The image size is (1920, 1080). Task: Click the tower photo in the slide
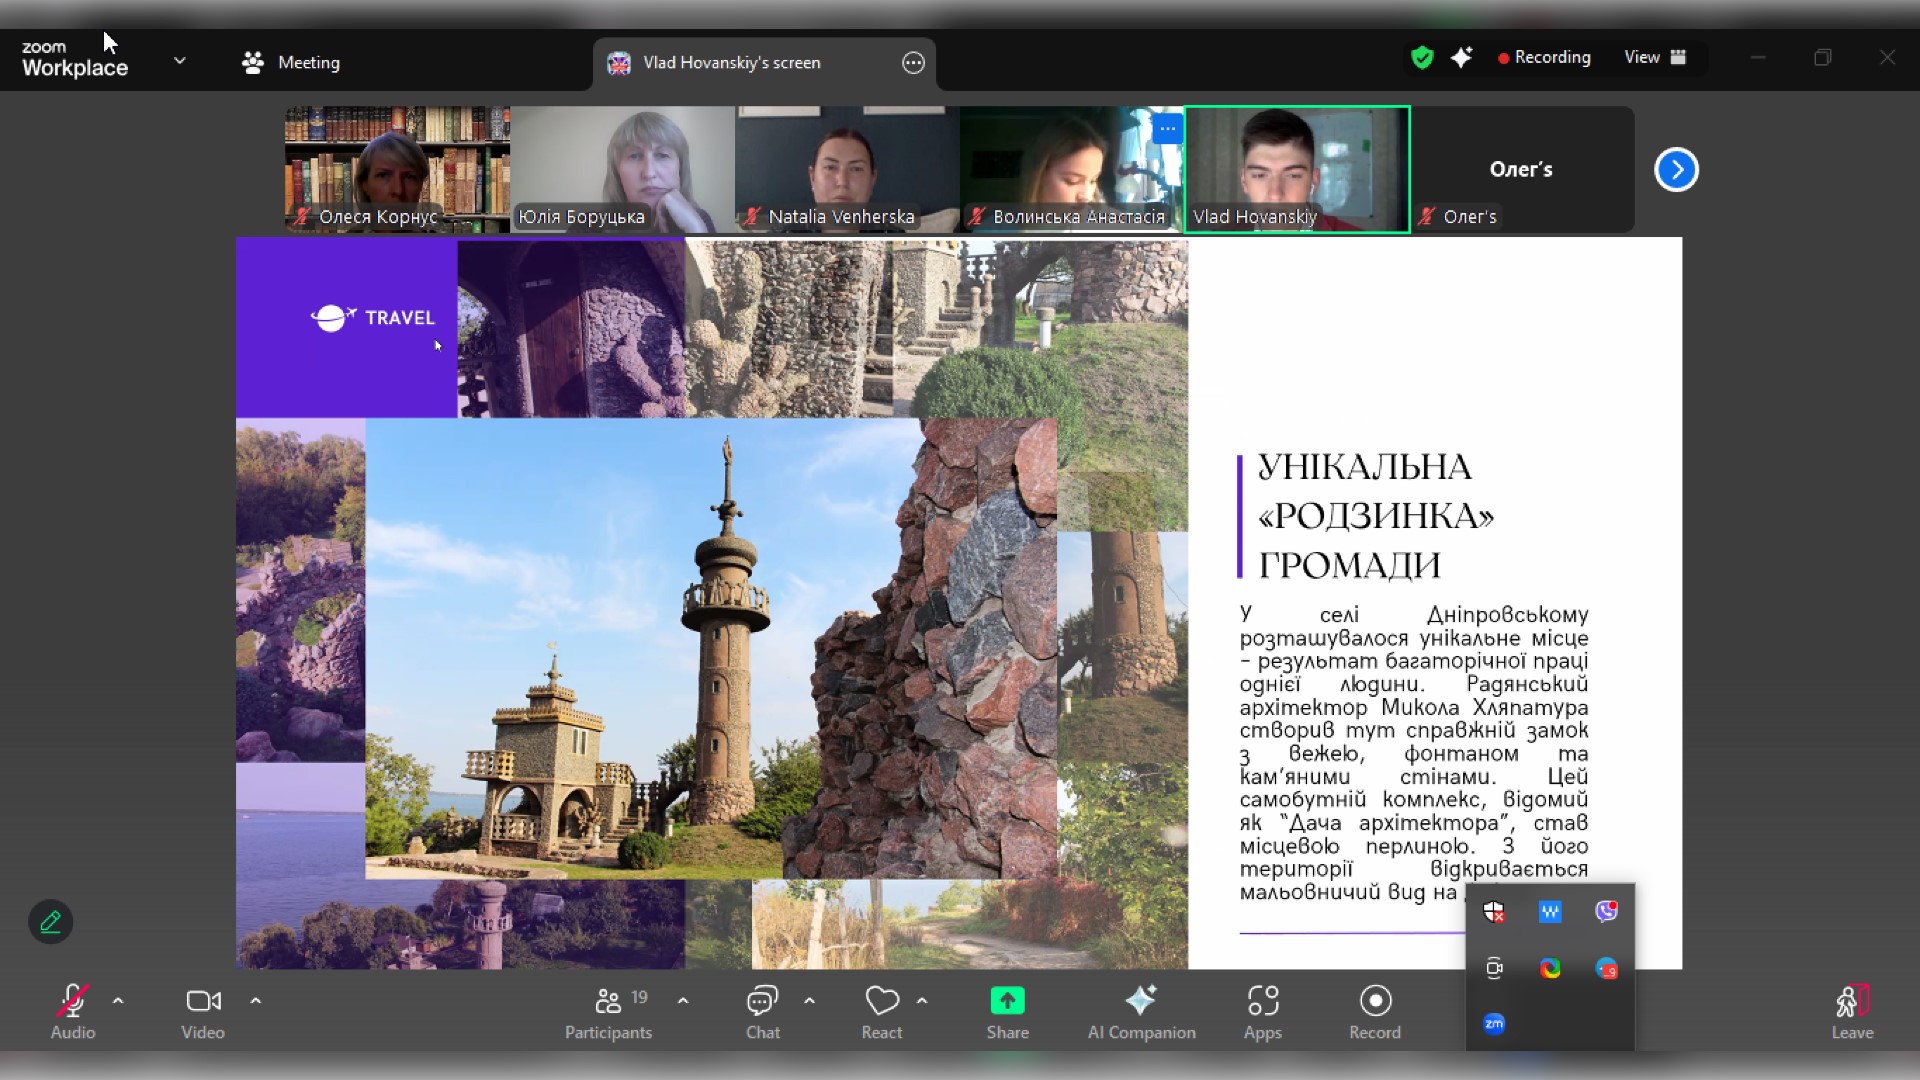pos(711,648)
